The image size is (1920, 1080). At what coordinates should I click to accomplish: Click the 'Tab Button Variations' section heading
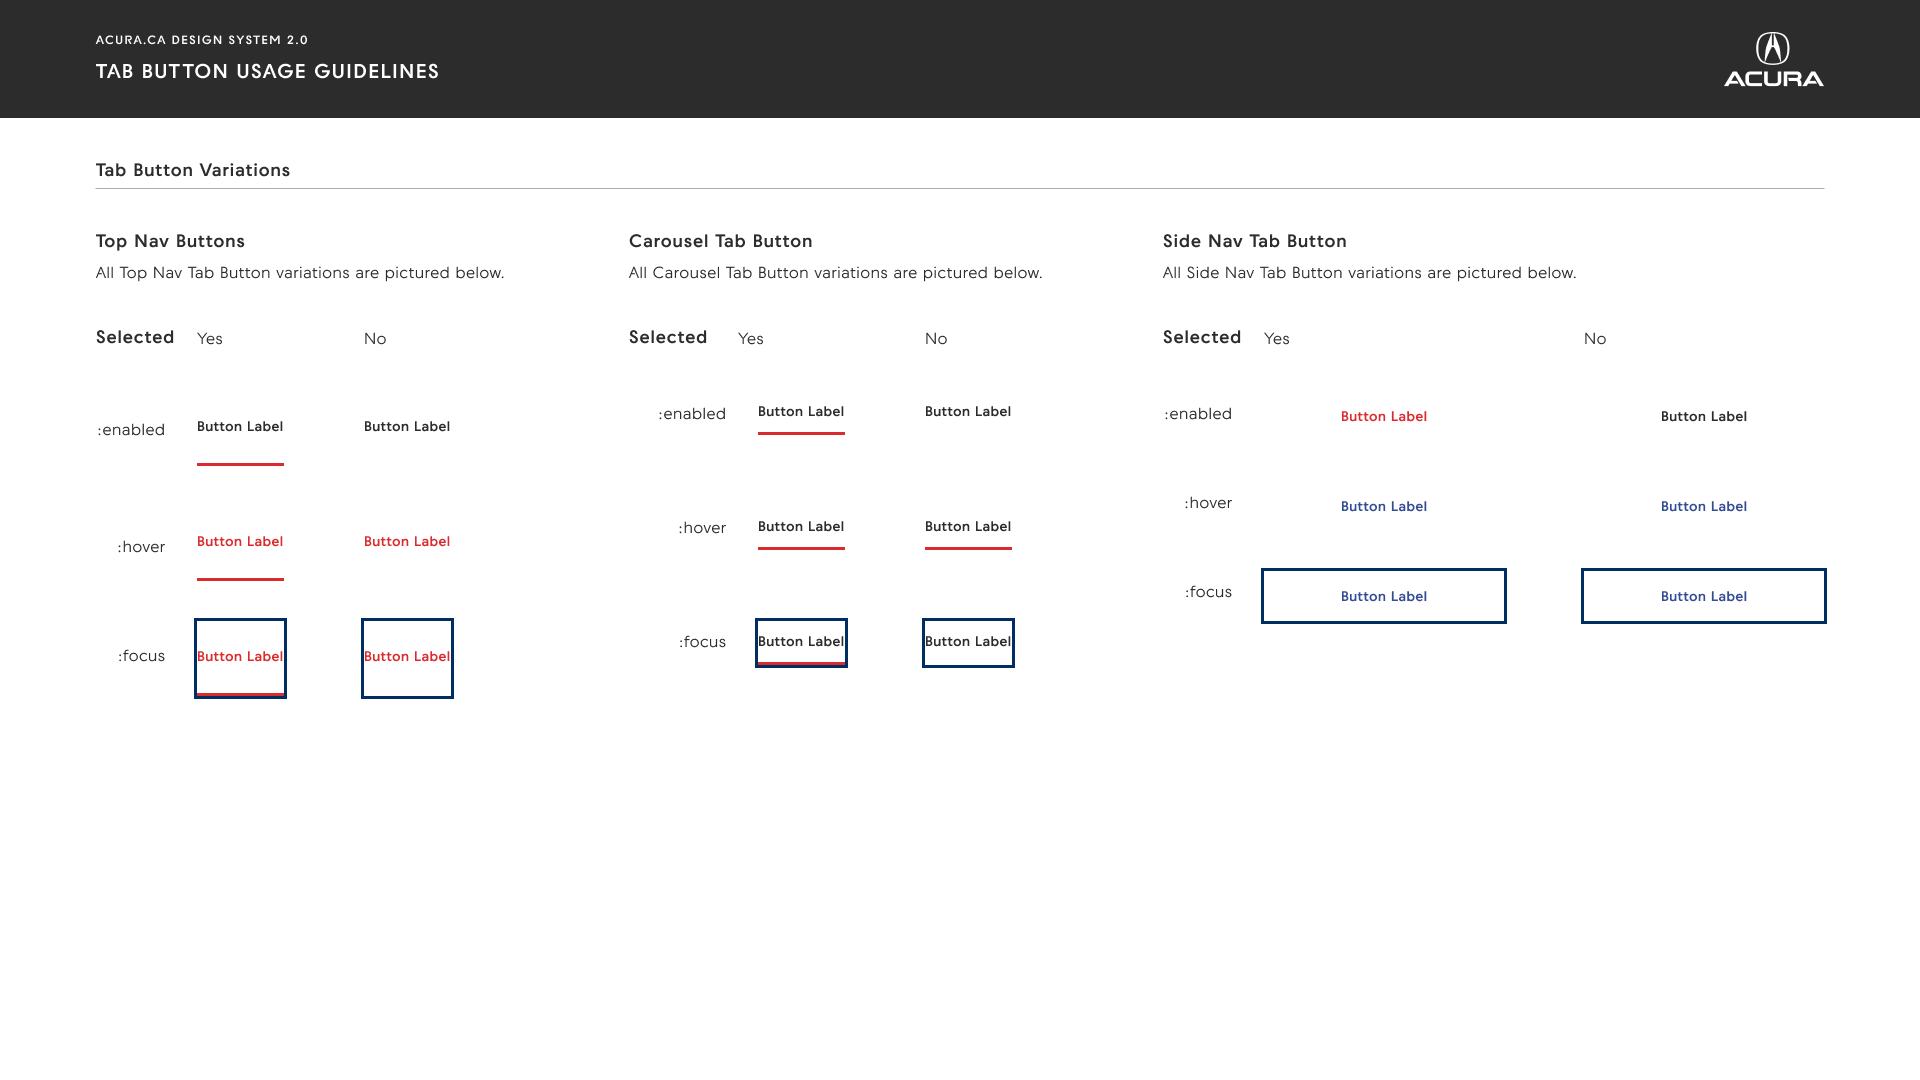pyautogui.click(x=193, y=170)
